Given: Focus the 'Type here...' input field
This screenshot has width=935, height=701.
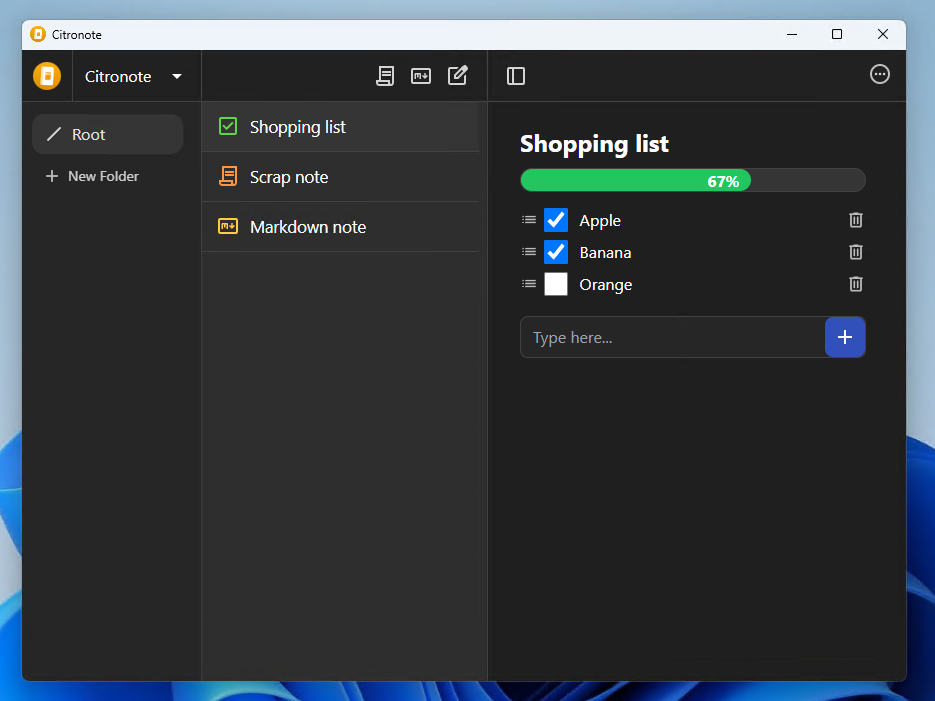Looking at the screenshot, I should pyautogui.click(x=673, y=337).
